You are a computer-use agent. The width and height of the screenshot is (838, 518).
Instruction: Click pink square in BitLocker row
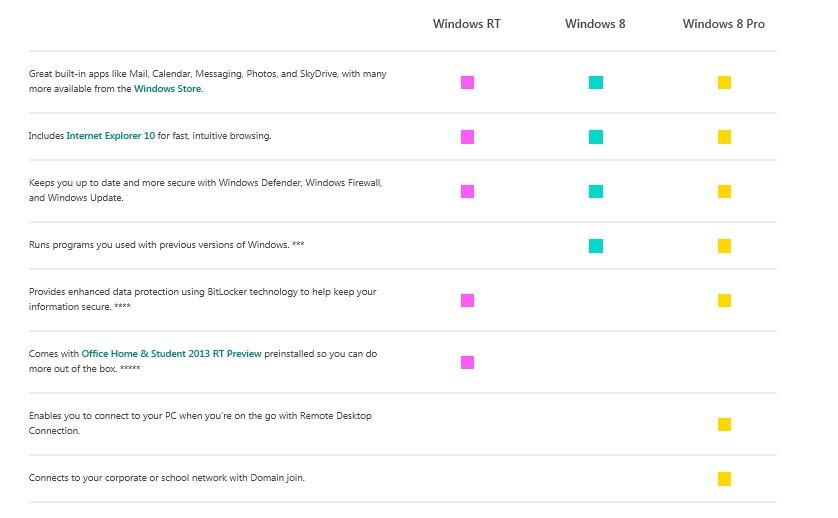coord(467,300)
